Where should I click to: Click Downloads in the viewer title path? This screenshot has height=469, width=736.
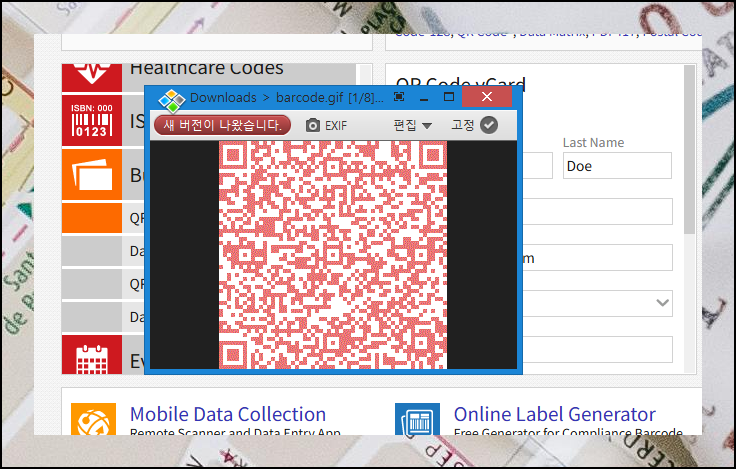click(223, 98)
